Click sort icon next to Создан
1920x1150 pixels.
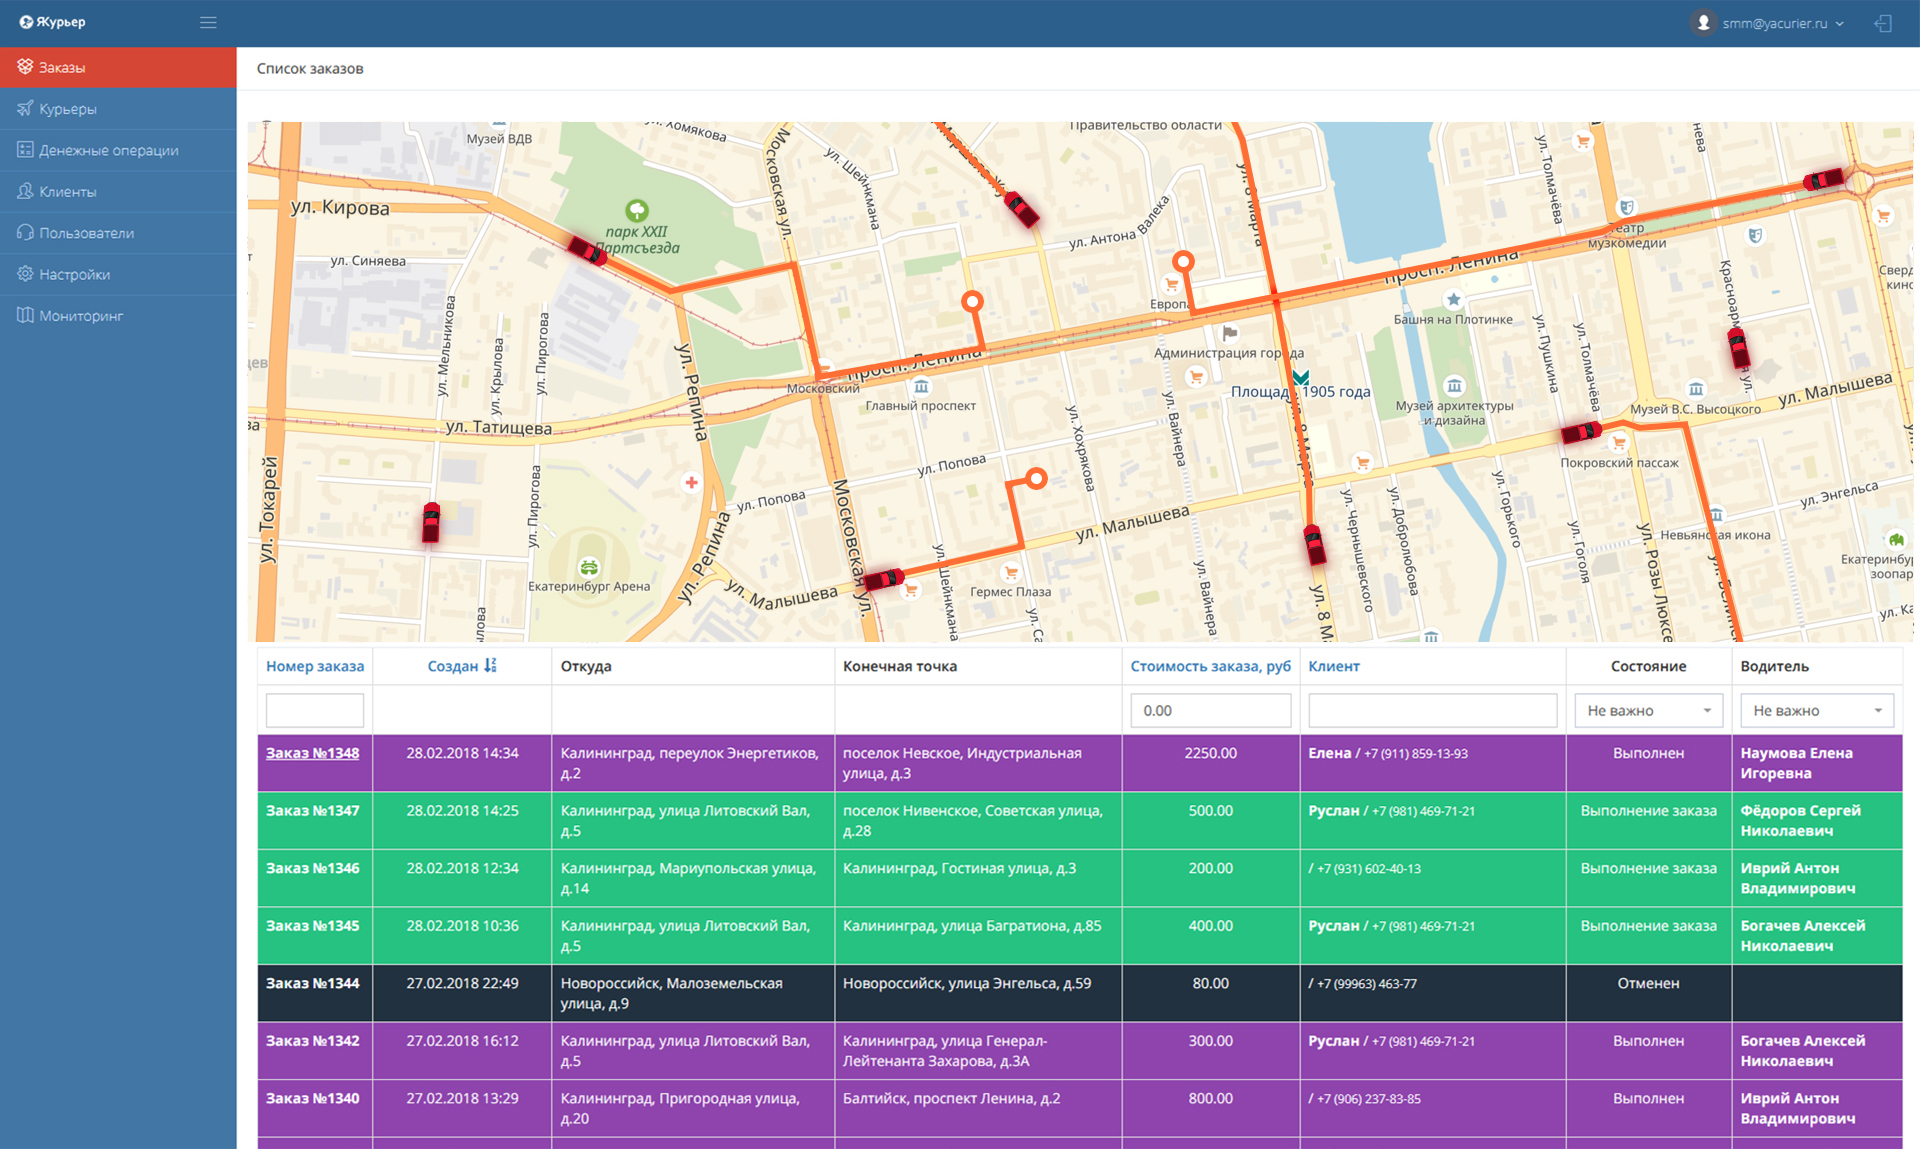pos(490,666)
